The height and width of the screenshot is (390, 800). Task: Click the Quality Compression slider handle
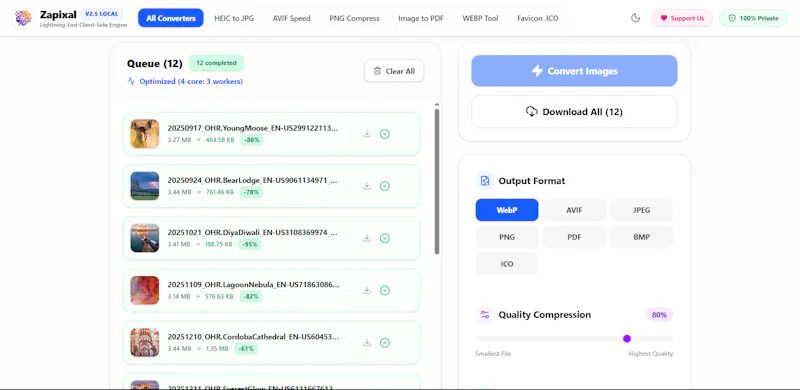627,338
